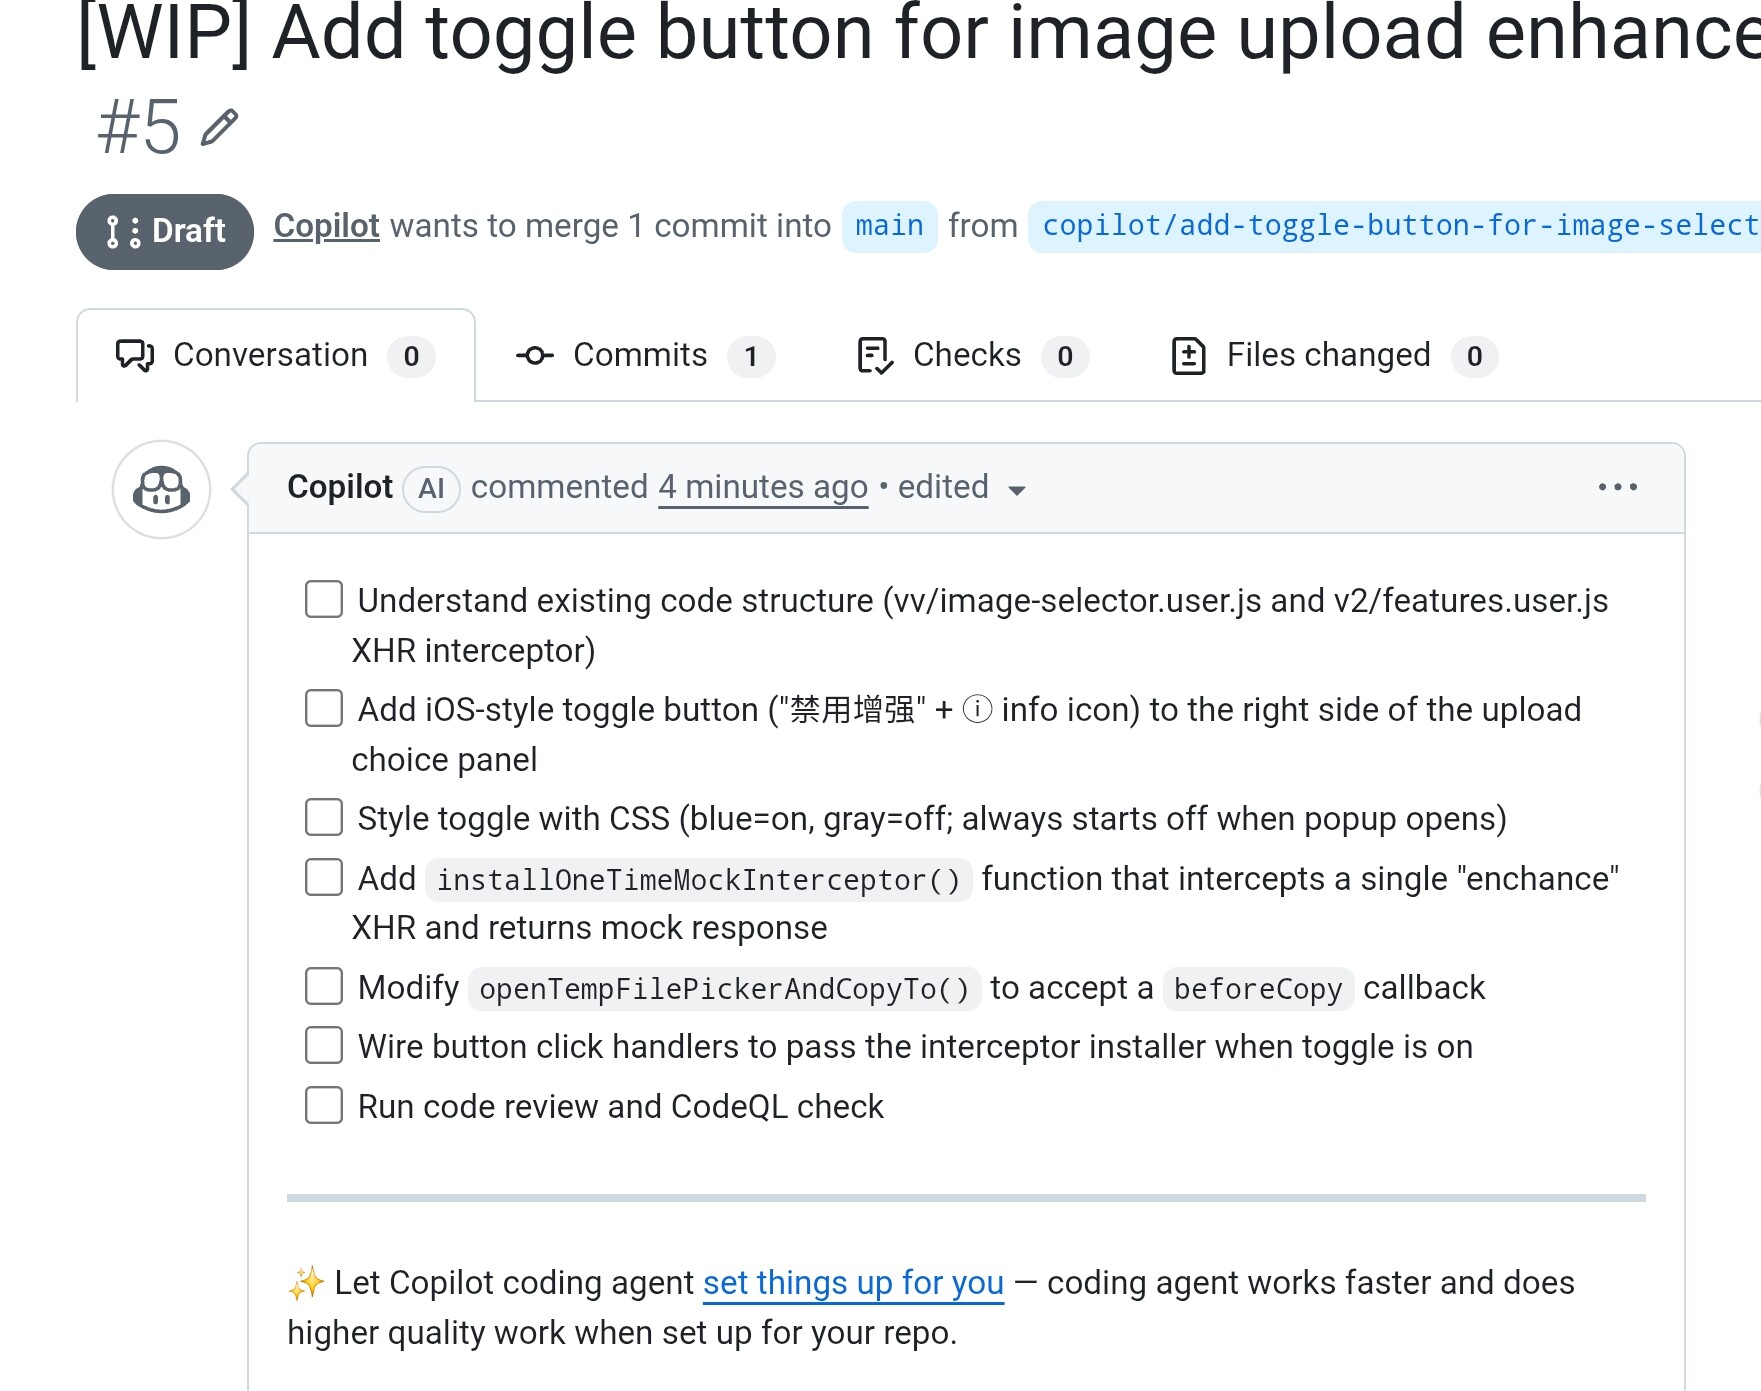Open the 'set things up for you' link
Viewport: 1761px width, 1391px height.
point(853,1282)
